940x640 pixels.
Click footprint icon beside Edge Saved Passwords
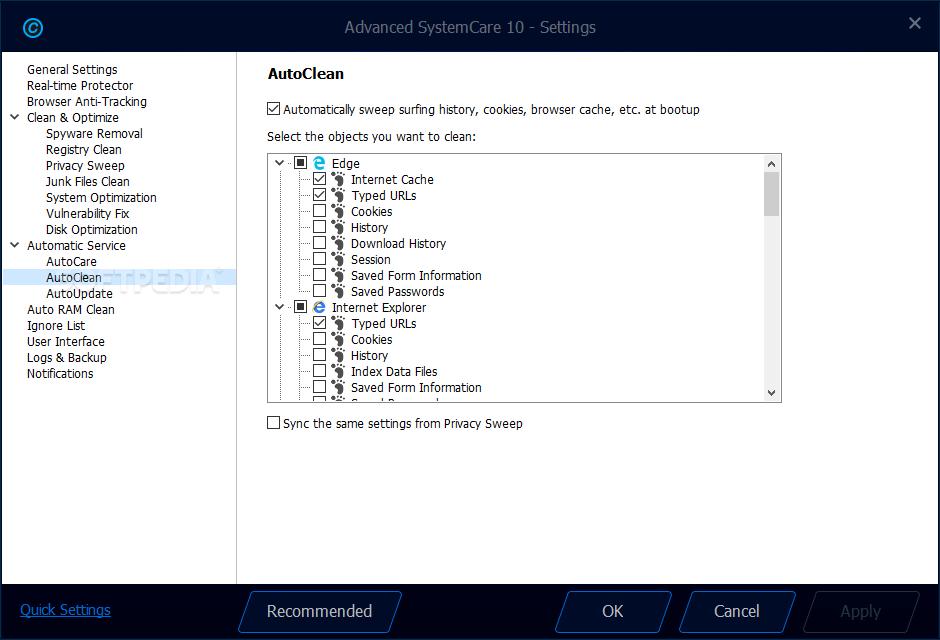coord(338,291)
